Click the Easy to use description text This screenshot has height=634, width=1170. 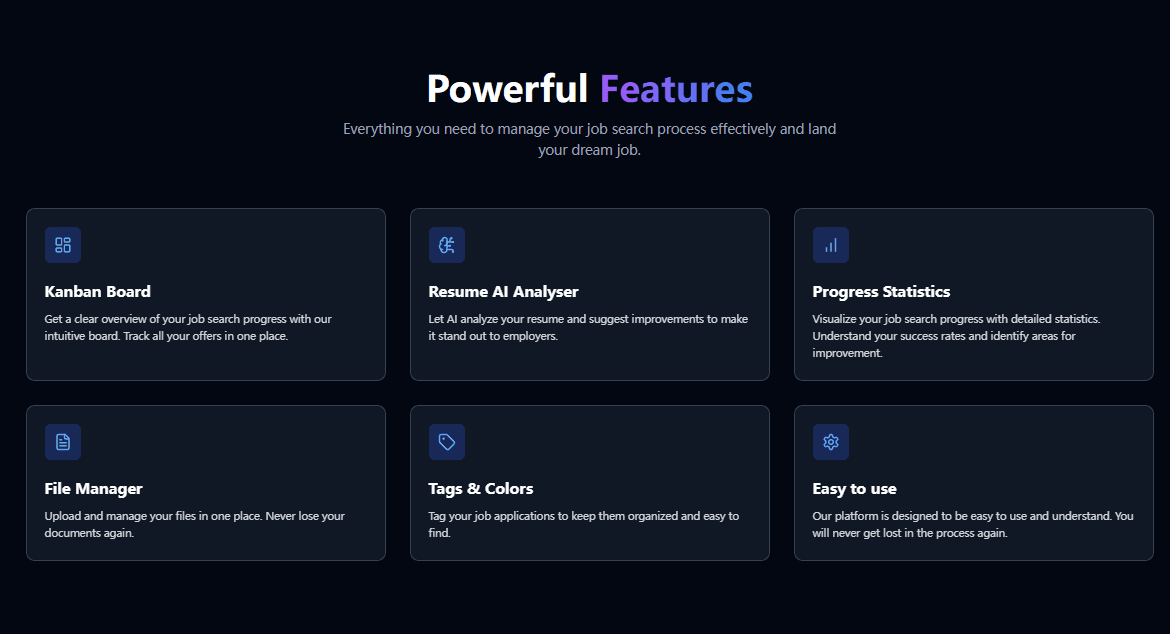pyautogui.click(x=973, y=524)
